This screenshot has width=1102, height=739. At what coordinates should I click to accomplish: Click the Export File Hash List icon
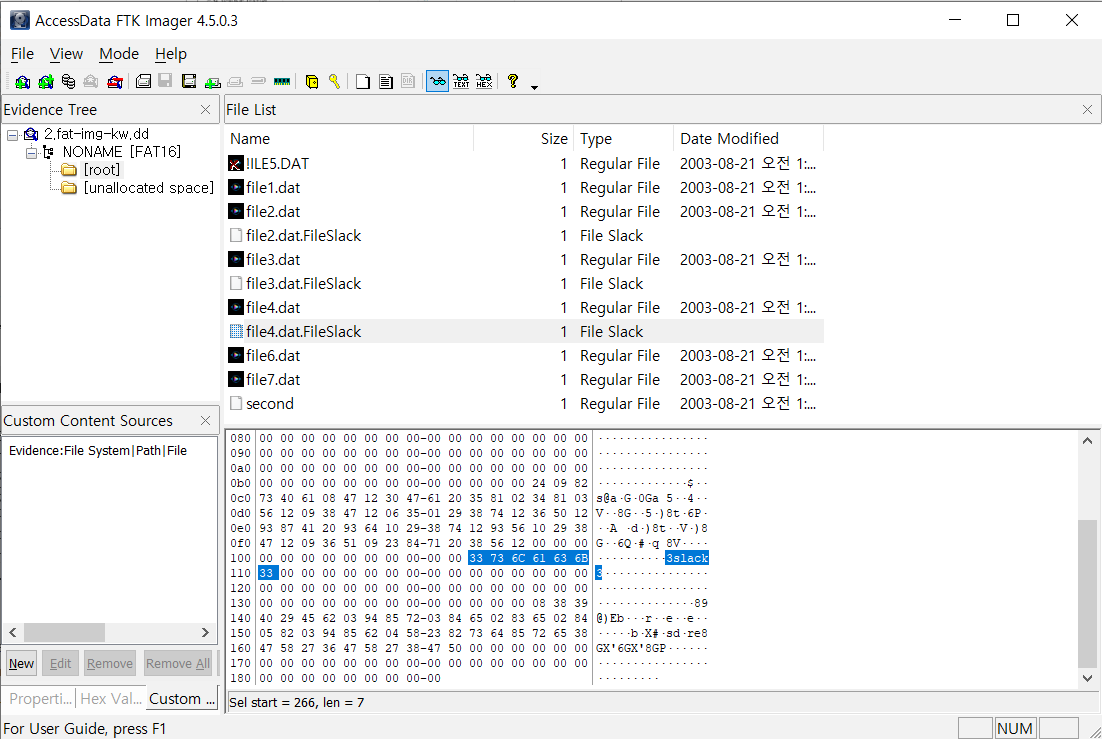386,82
